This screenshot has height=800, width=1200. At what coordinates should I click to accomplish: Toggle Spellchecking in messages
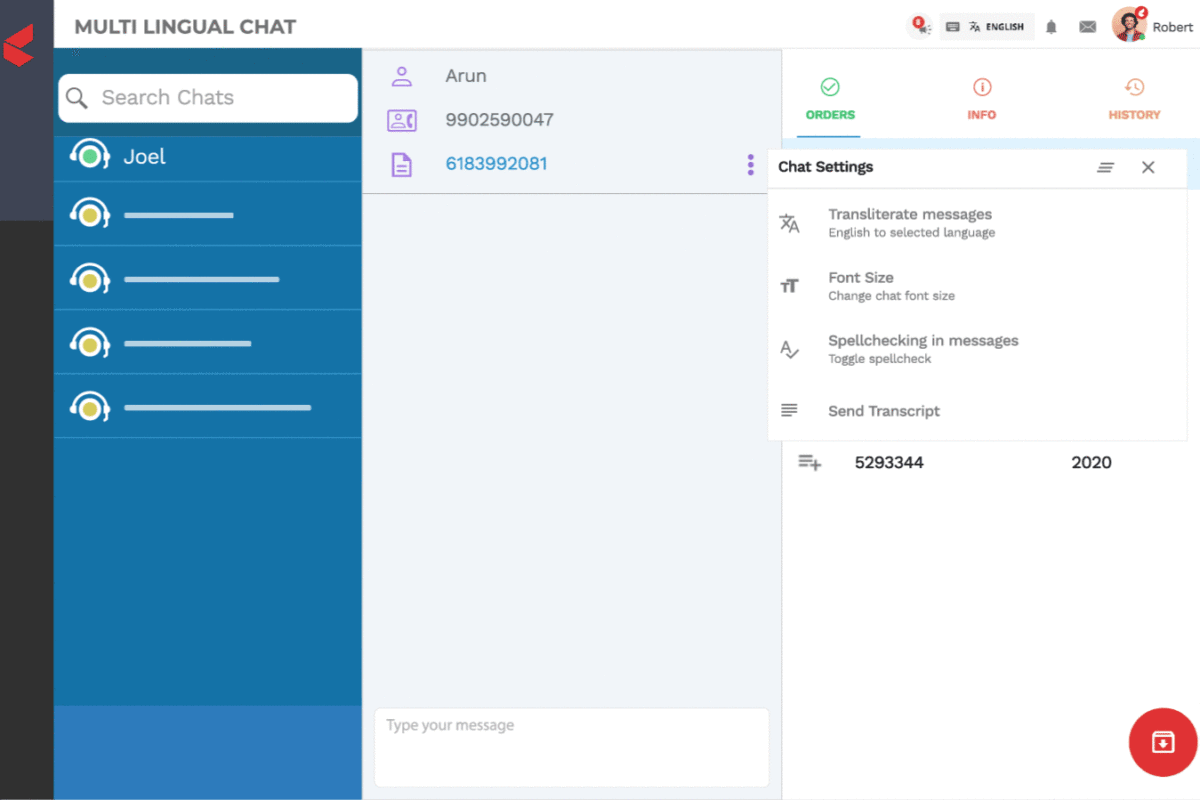click(977, 348)
